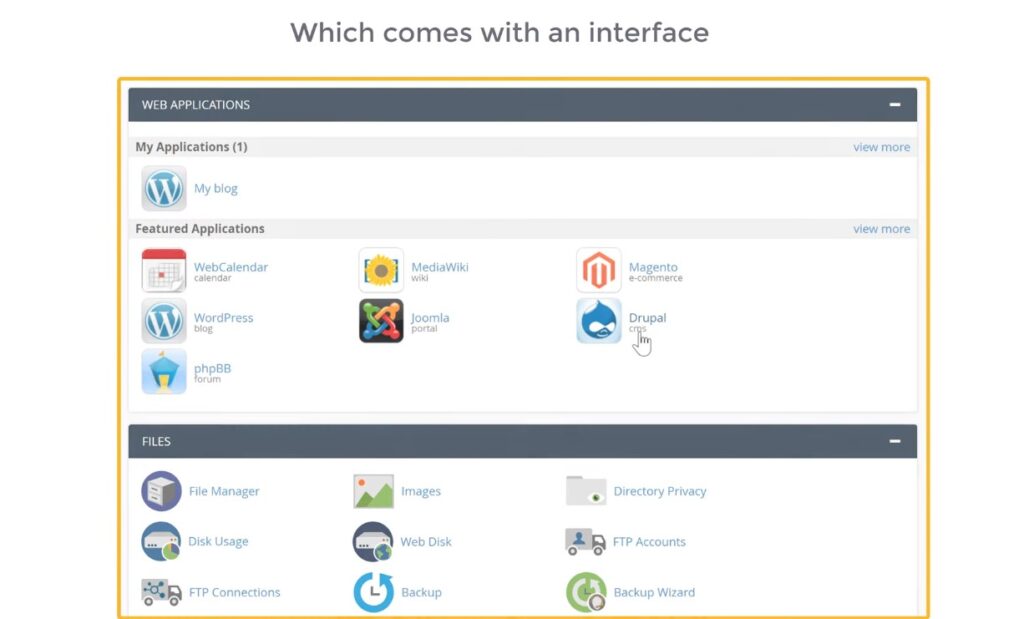The width and height of the screenshot is (1024, 619).
Task: Open the WebCalendar application icon
Action: (x=163, y=270)
